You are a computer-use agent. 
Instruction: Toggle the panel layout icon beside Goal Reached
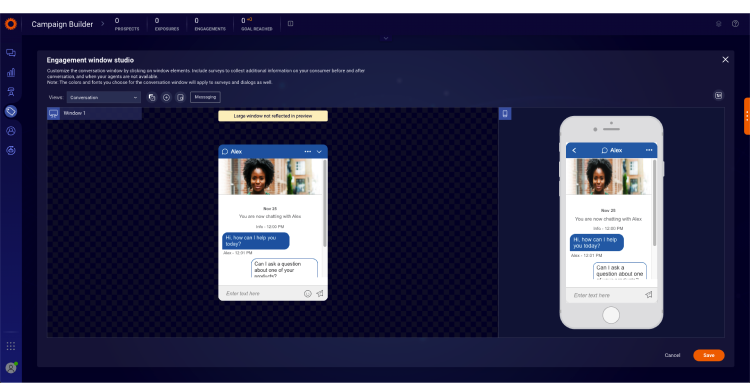click(290, 23)
